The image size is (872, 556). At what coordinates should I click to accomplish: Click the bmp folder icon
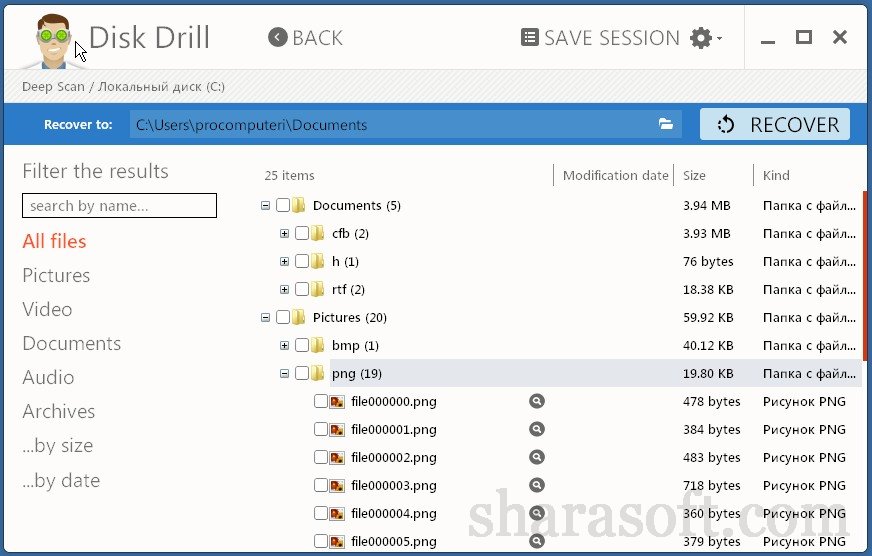(318, 345)
